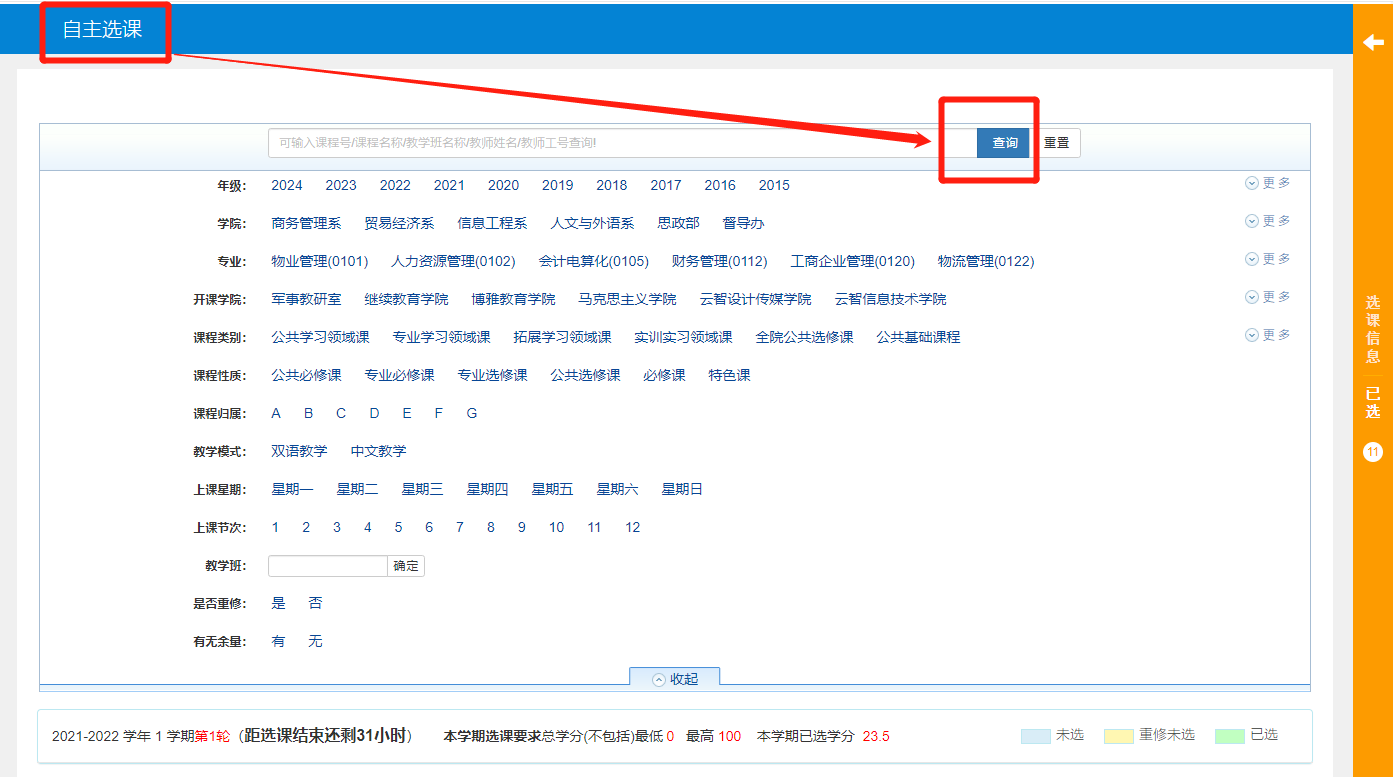
Task: Focus the course search input box
Action: point(620,143)
